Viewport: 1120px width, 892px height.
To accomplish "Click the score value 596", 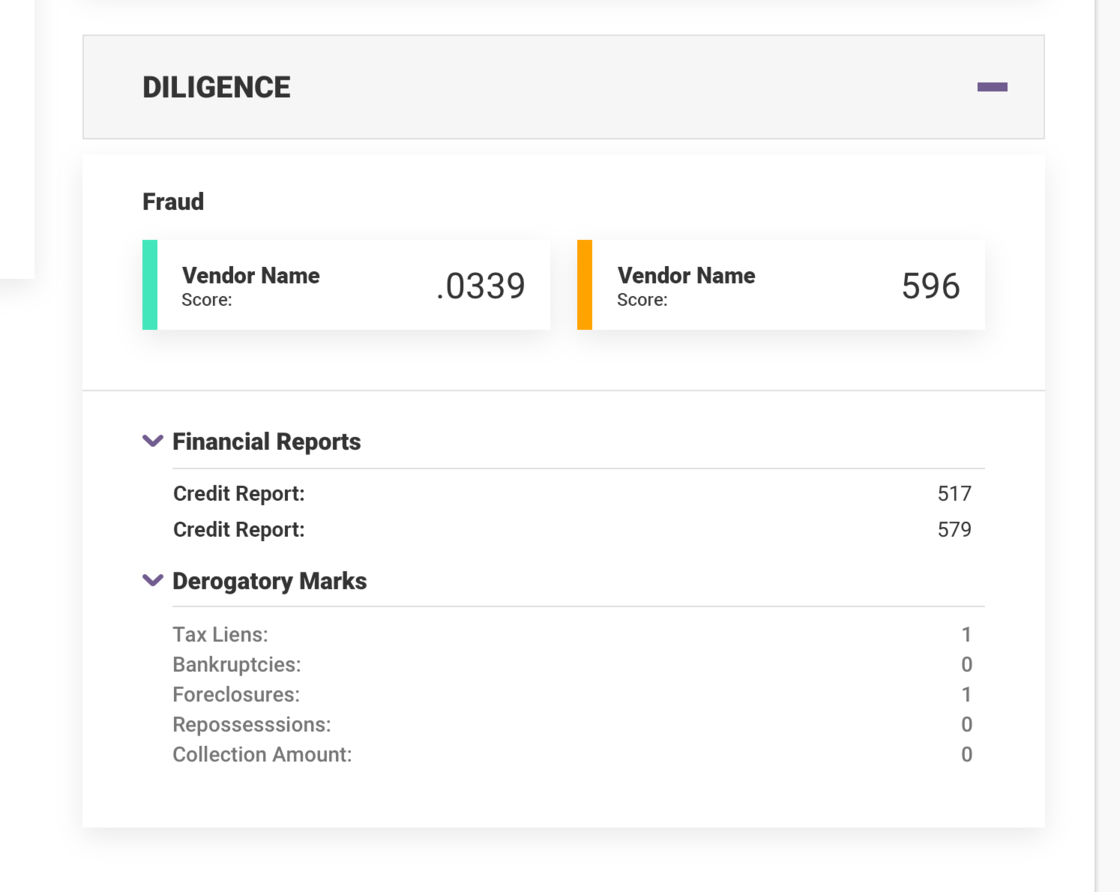I will [929, 285].
